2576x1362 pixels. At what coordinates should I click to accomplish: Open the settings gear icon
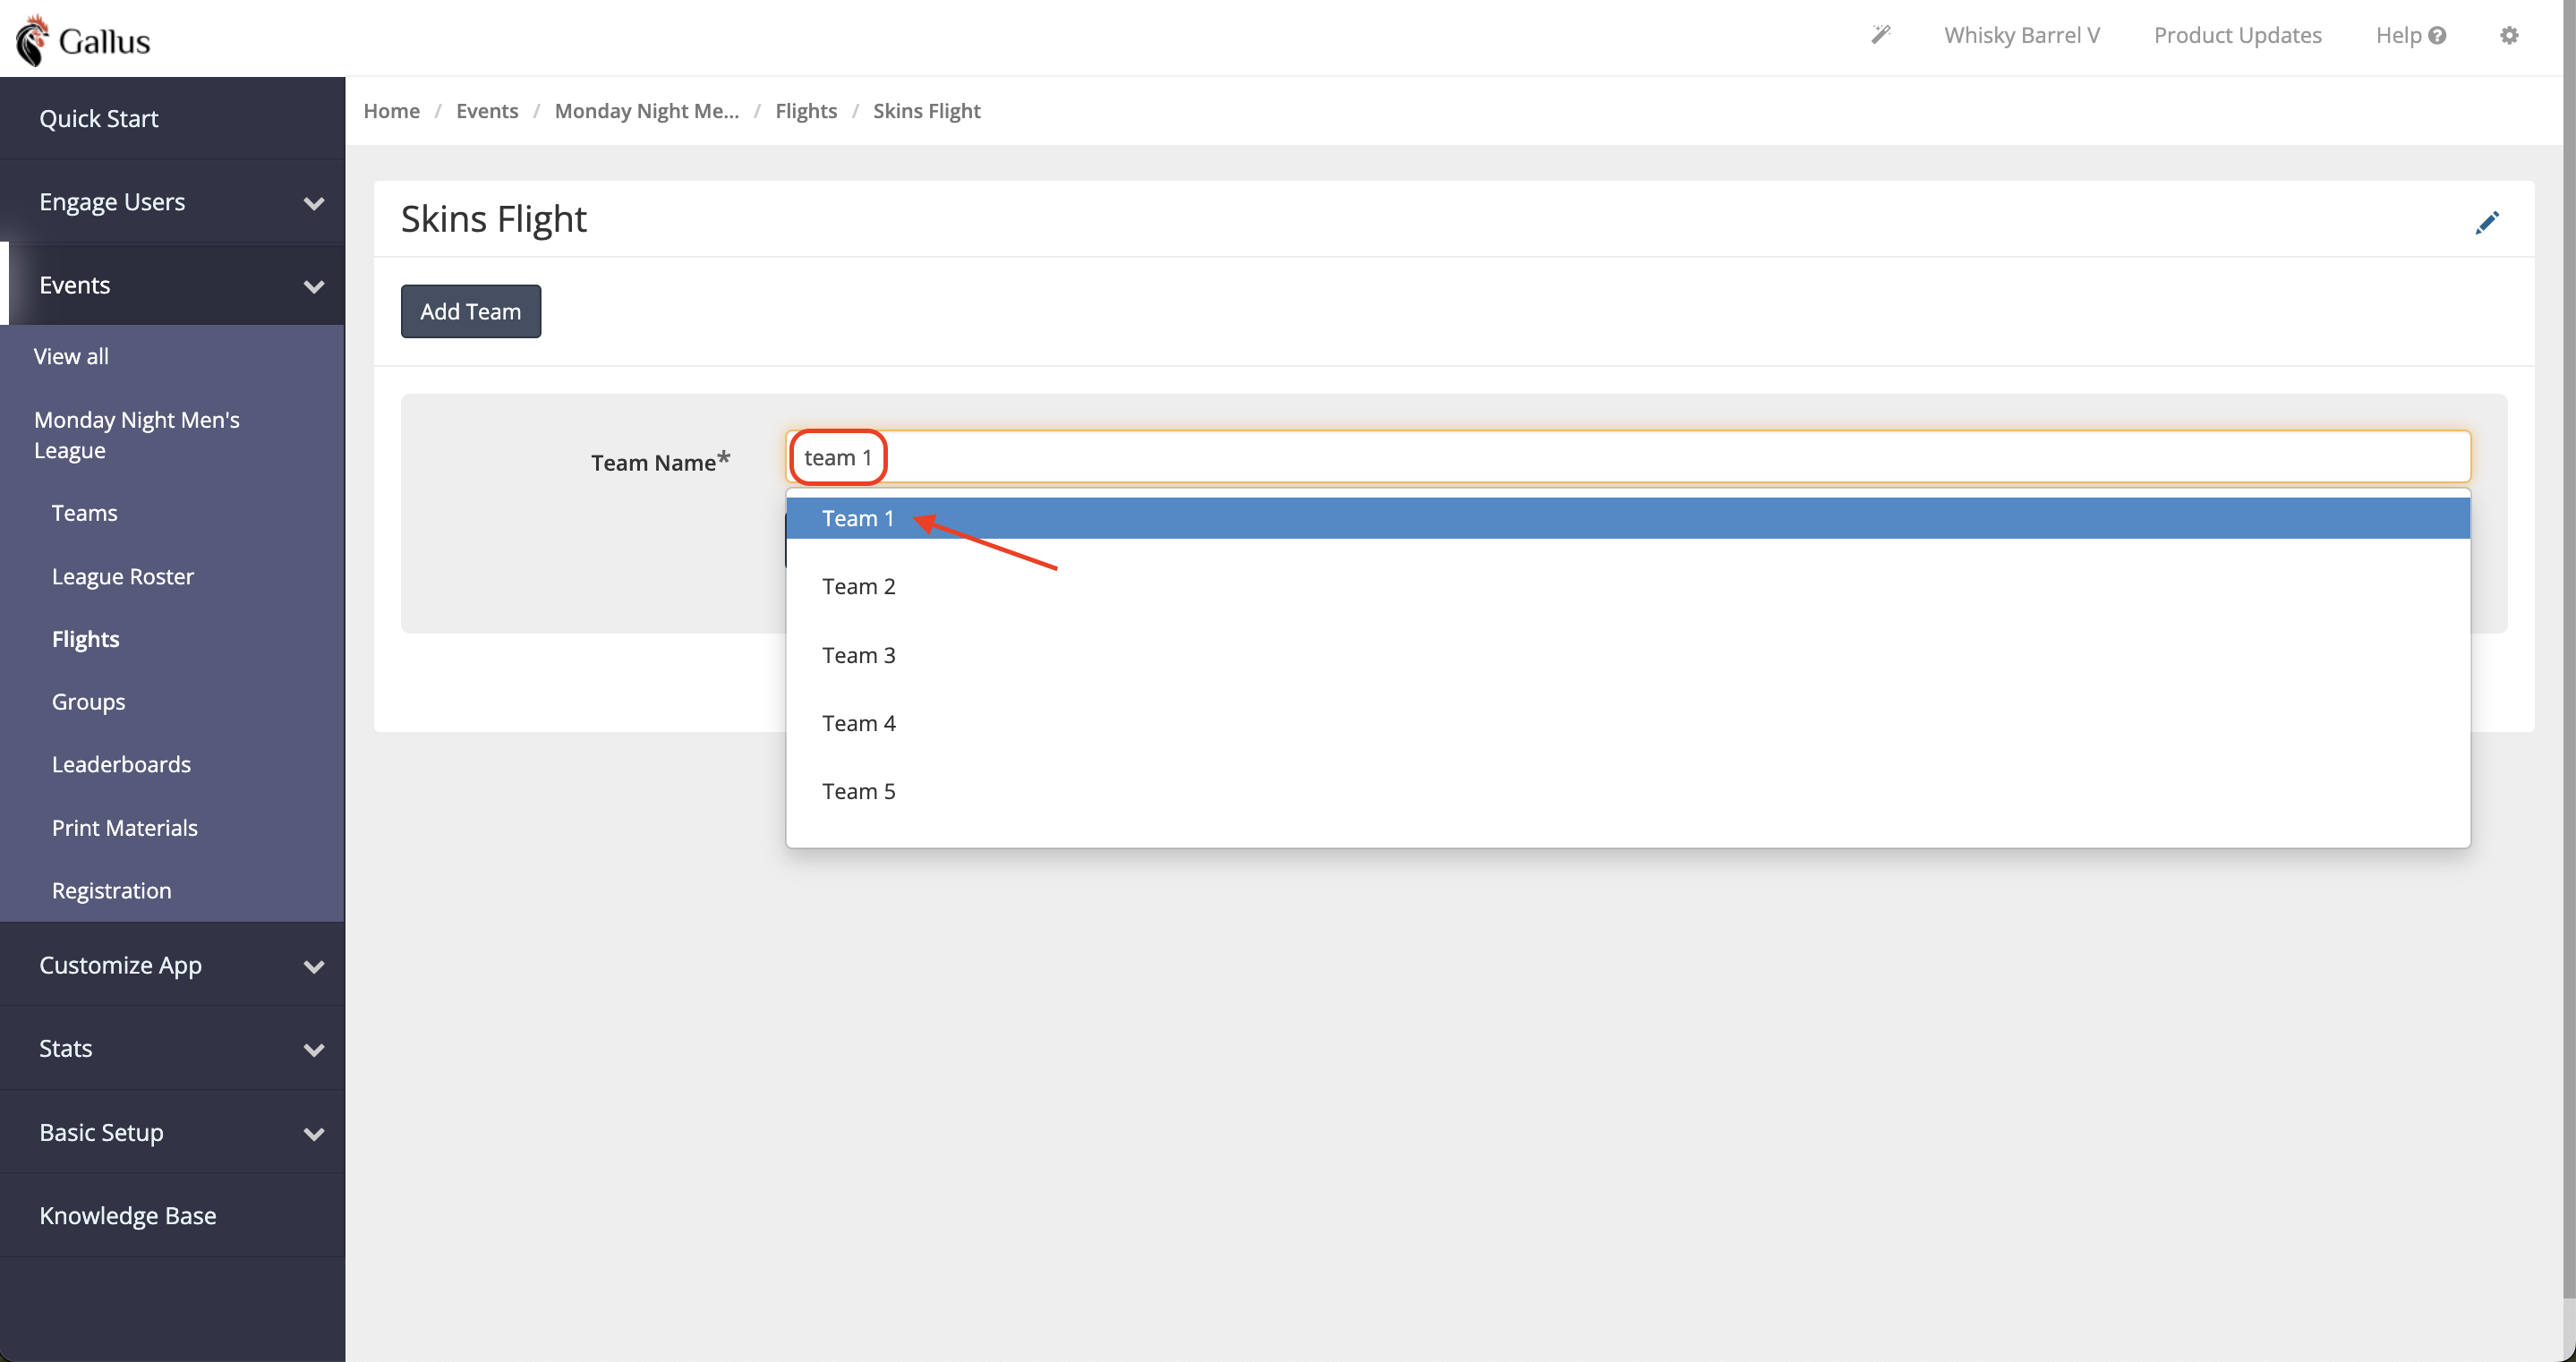(x=2509, y=35)
